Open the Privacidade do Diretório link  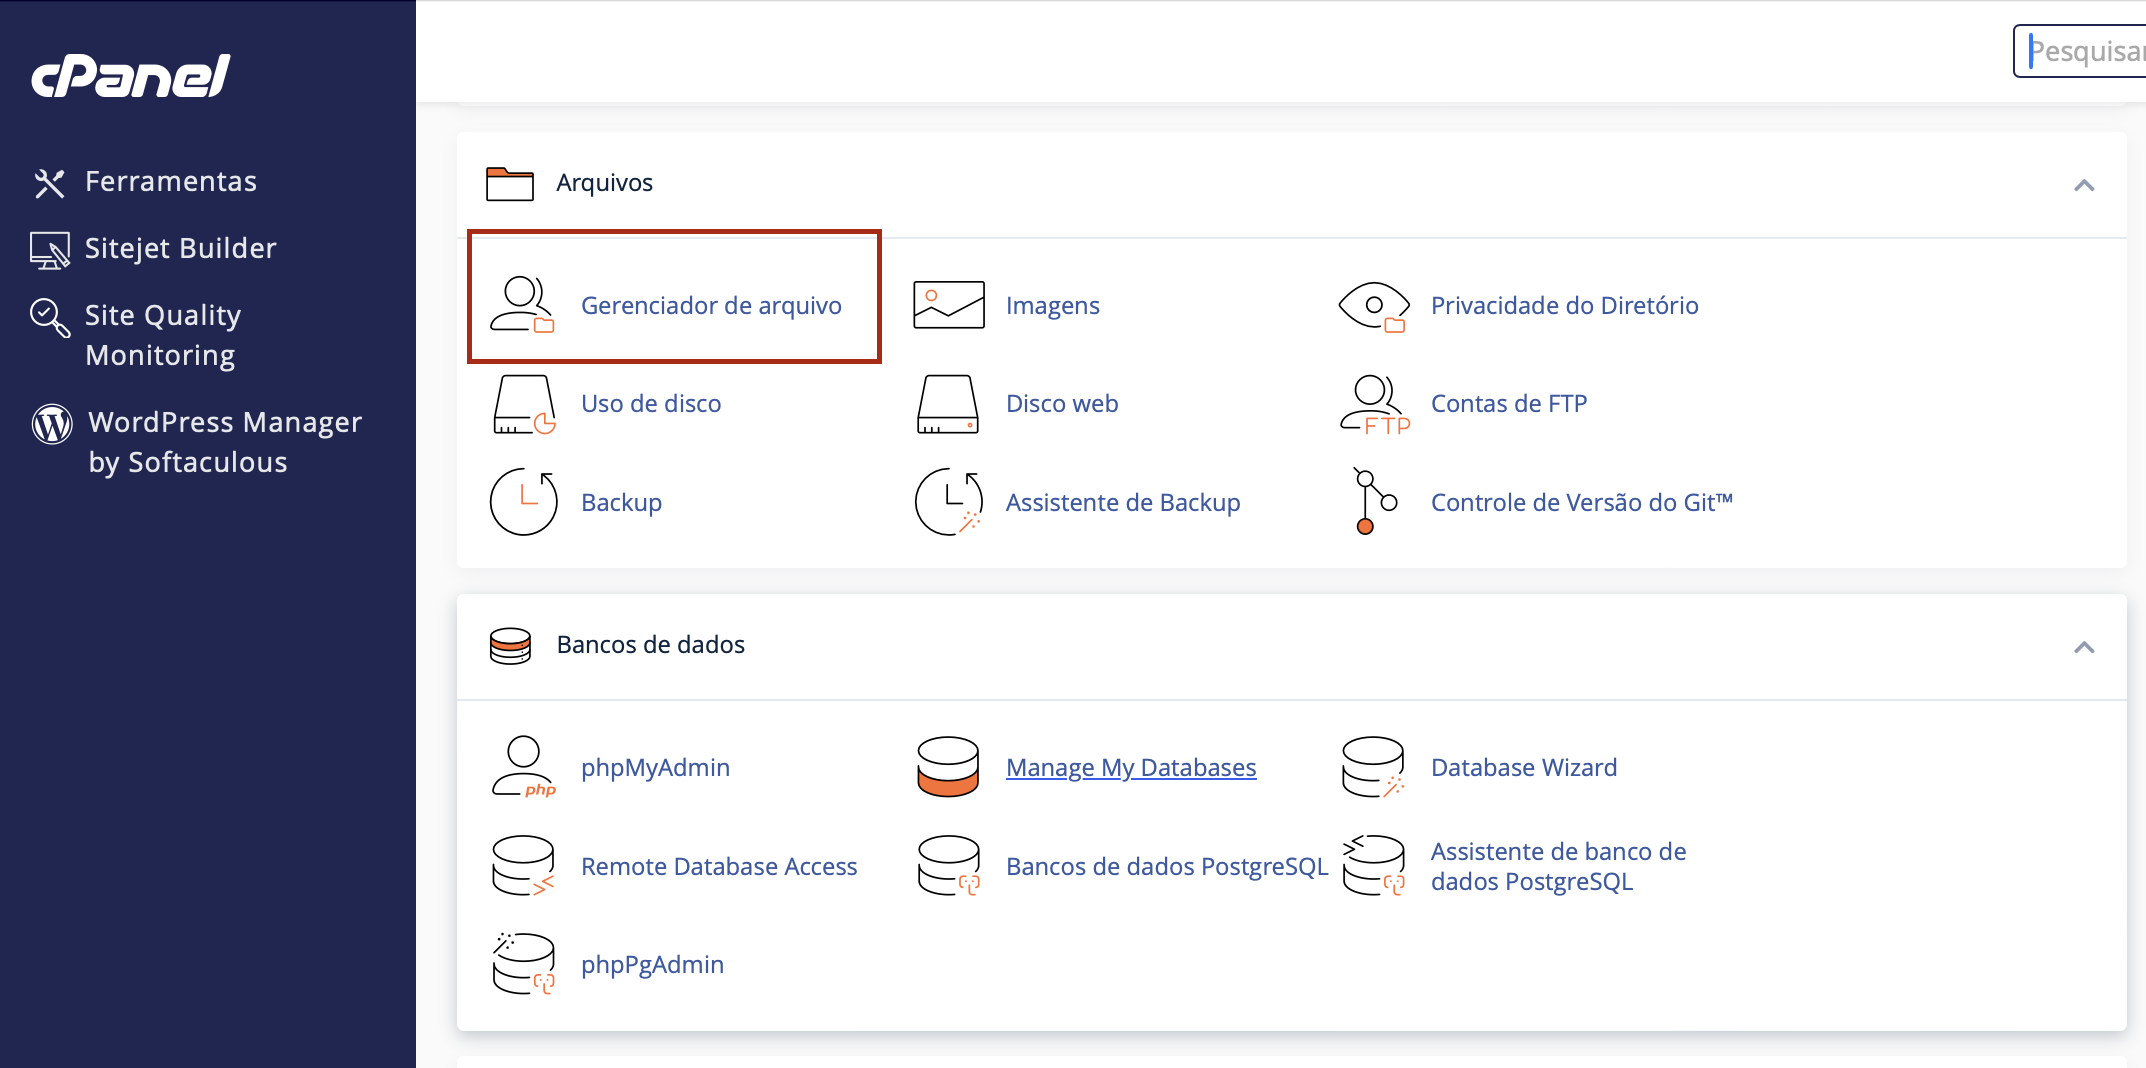click(1565, 306)
